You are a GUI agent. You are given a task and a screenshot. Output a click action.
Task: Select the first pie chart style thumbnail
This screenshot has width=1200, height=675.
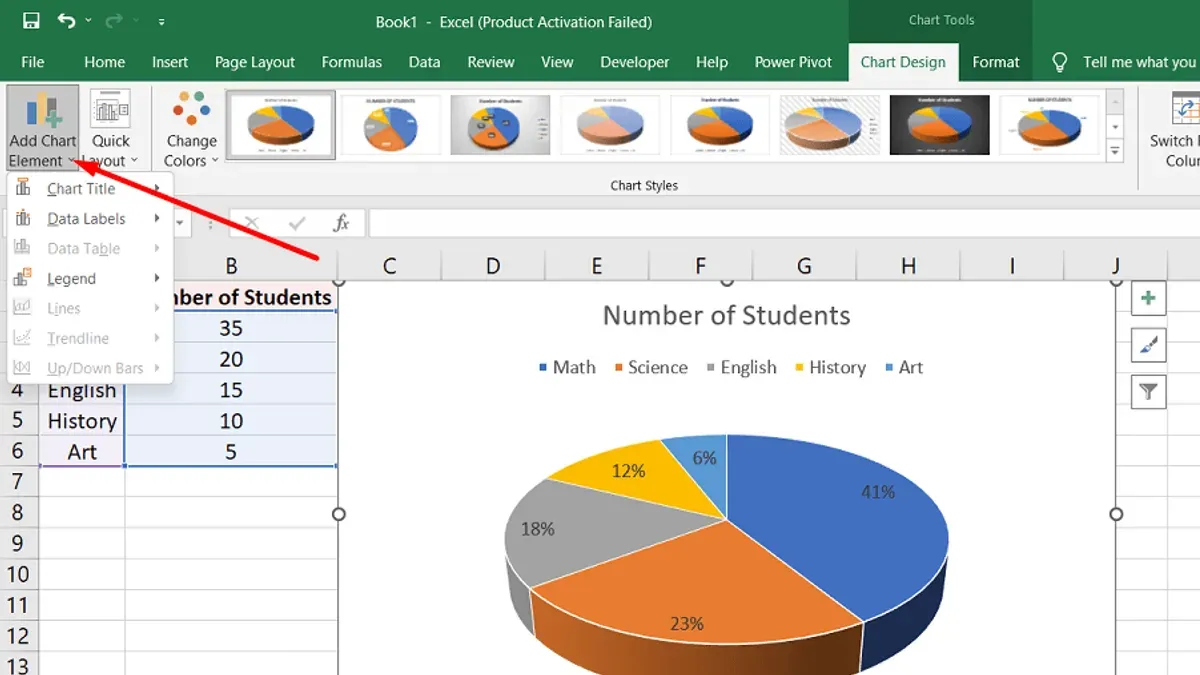click(281, 125)
